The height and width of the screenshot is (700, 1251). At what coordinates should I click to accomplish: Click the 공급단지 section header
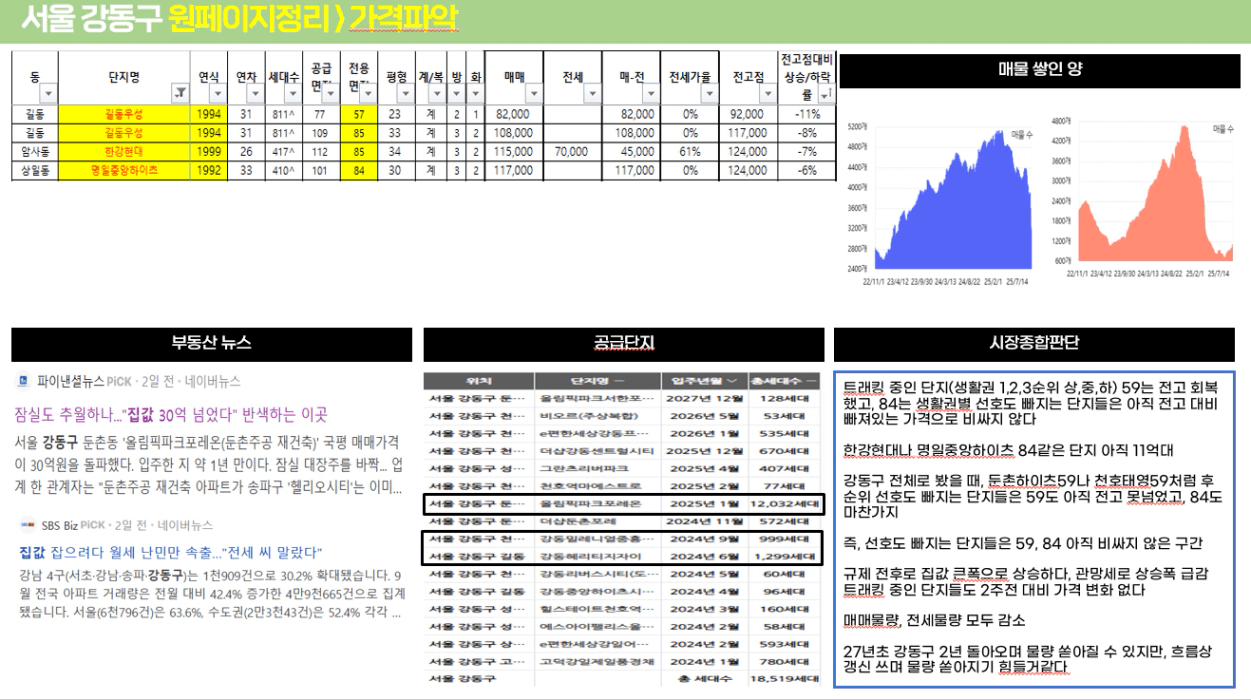click(624, 344)
